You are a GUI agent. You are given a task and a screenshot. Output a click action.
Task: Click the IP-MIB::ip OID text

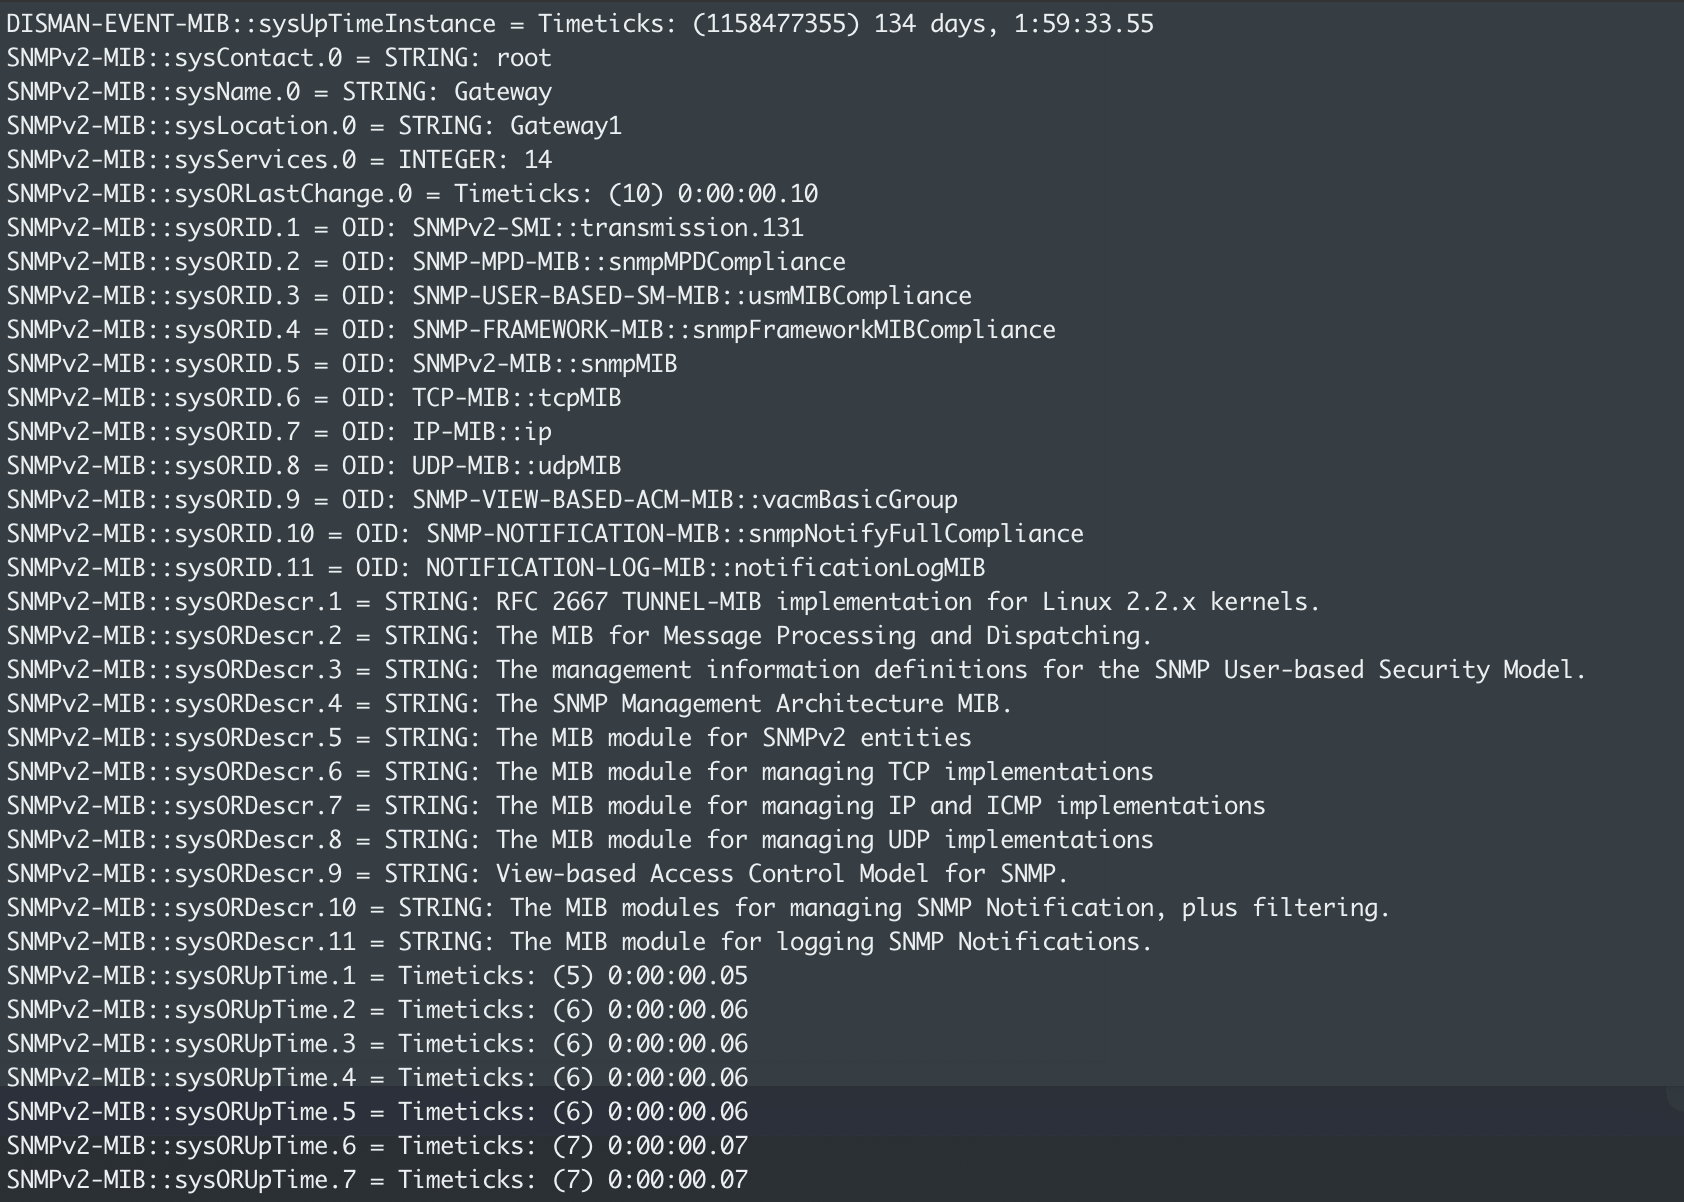click(482, 432)
